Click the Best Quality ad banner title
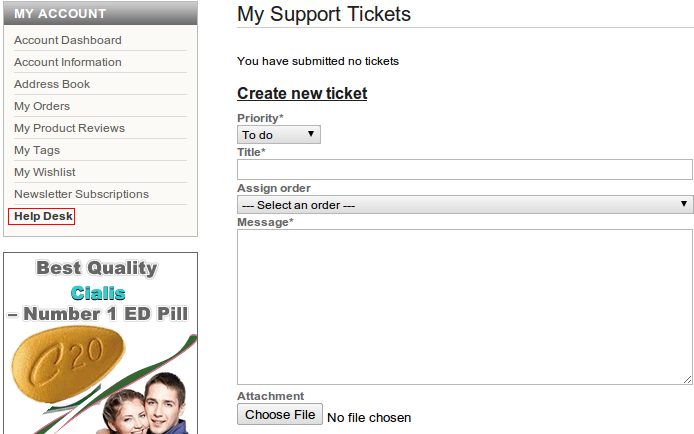 point(97,268)
